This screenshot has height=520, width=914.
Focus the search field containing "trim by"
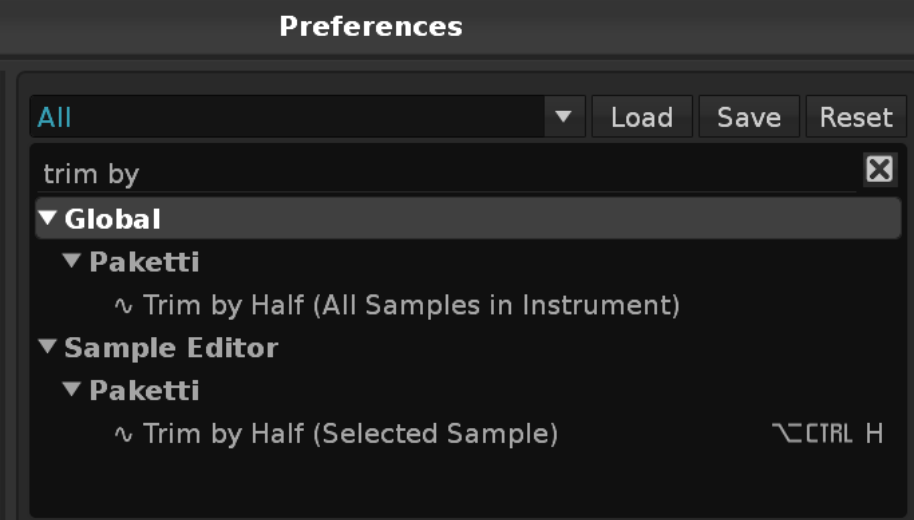[x=440, y=174]
